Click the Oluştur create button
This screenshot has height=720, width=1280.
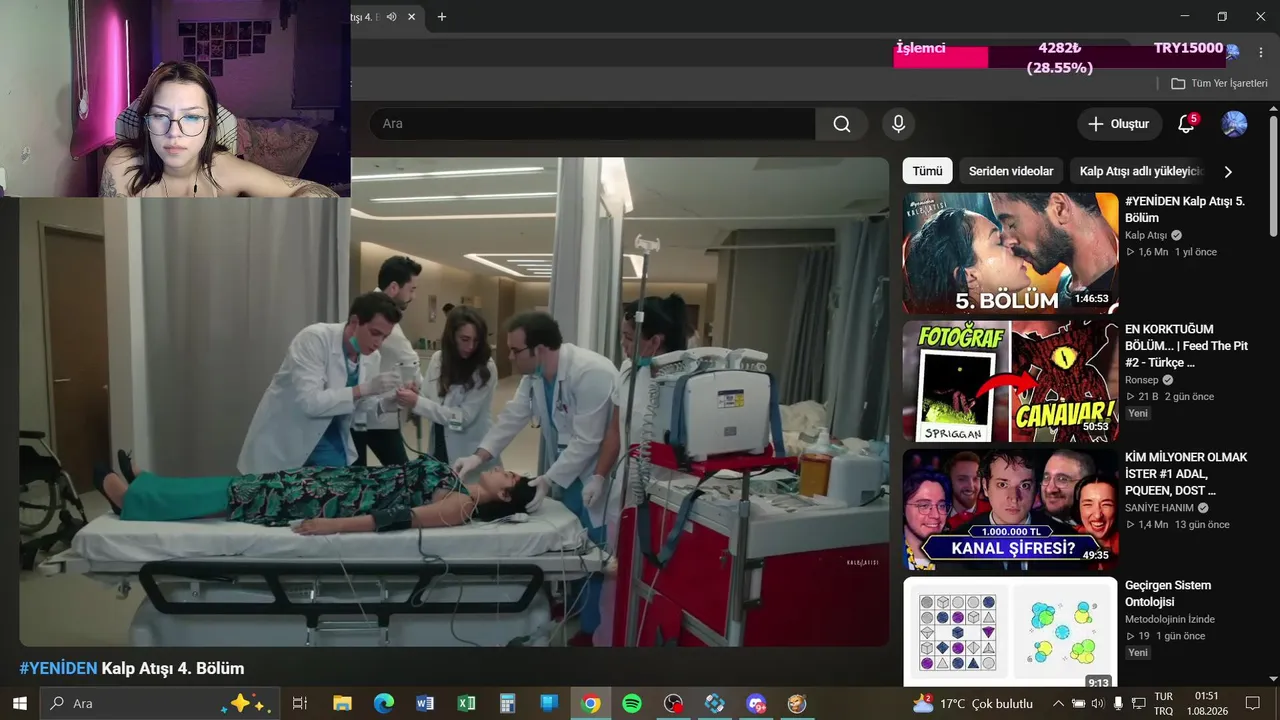pos(1120,124)
